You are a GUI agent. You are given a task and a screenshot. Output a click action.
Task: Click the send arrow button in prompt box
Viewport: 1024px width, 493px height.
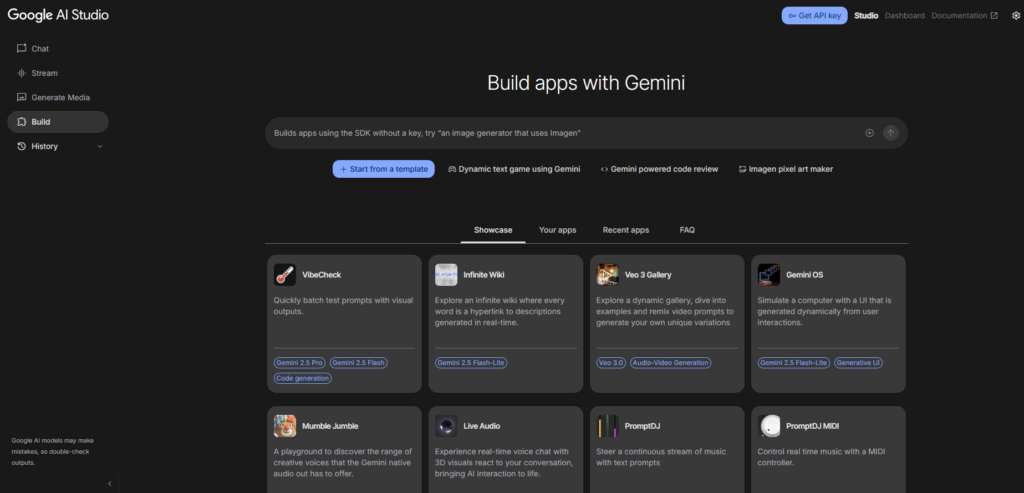click(891, 133)
